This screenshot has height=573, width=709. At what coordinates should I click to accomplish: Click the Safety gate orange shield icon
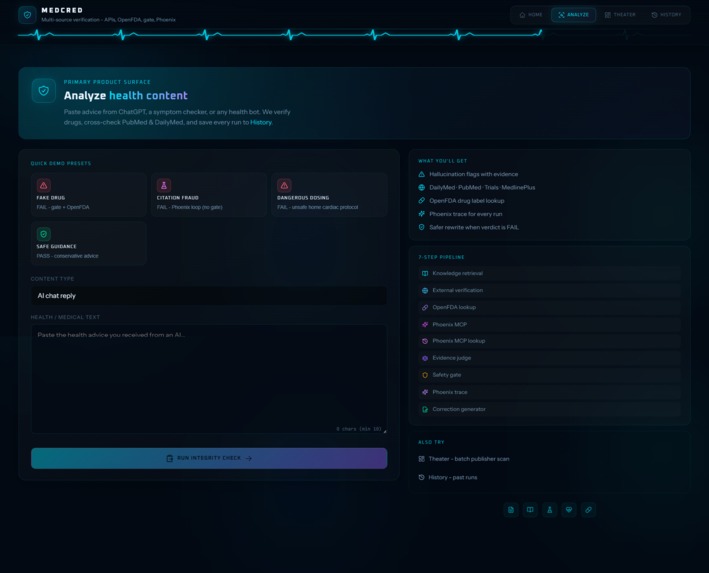pos(425,375)
